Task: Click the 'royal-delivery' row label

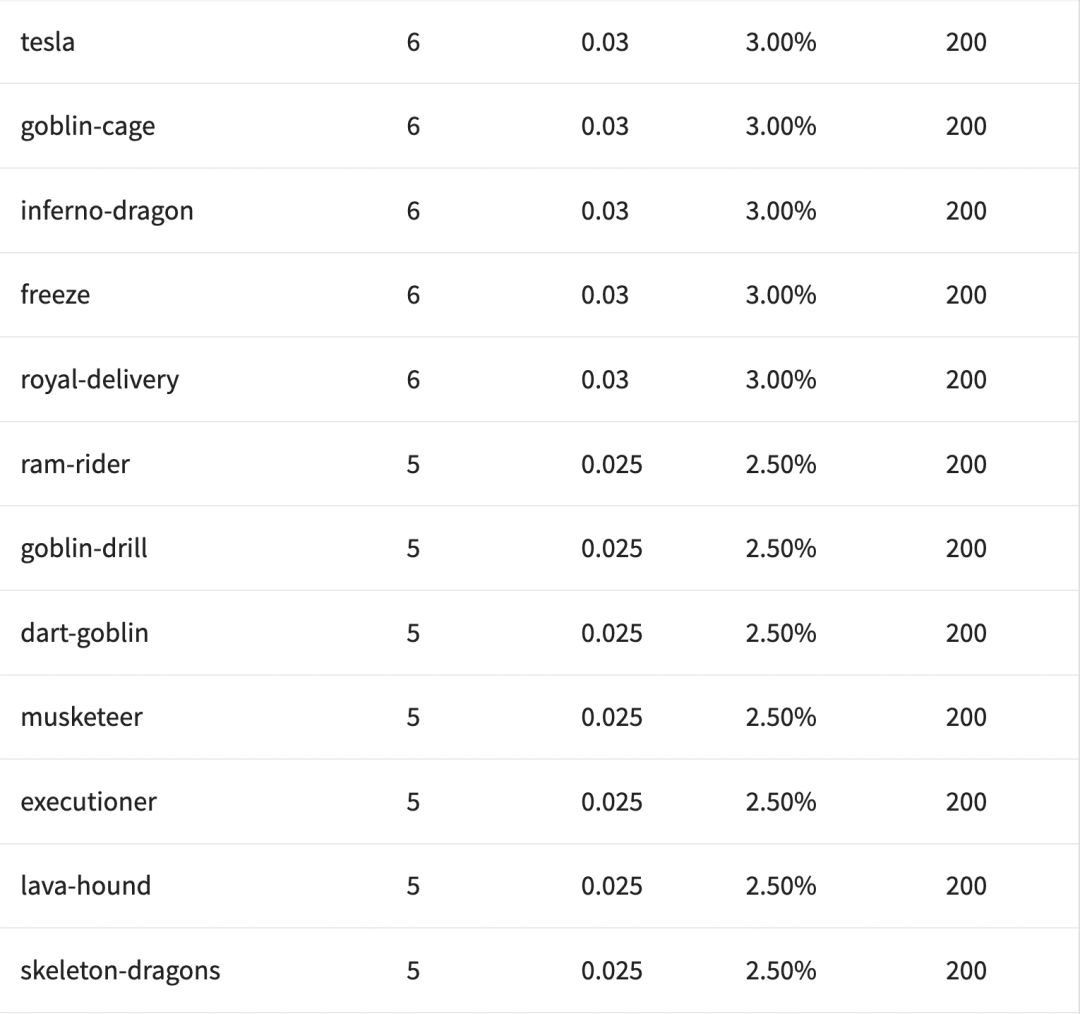Action: click(99, 380)
